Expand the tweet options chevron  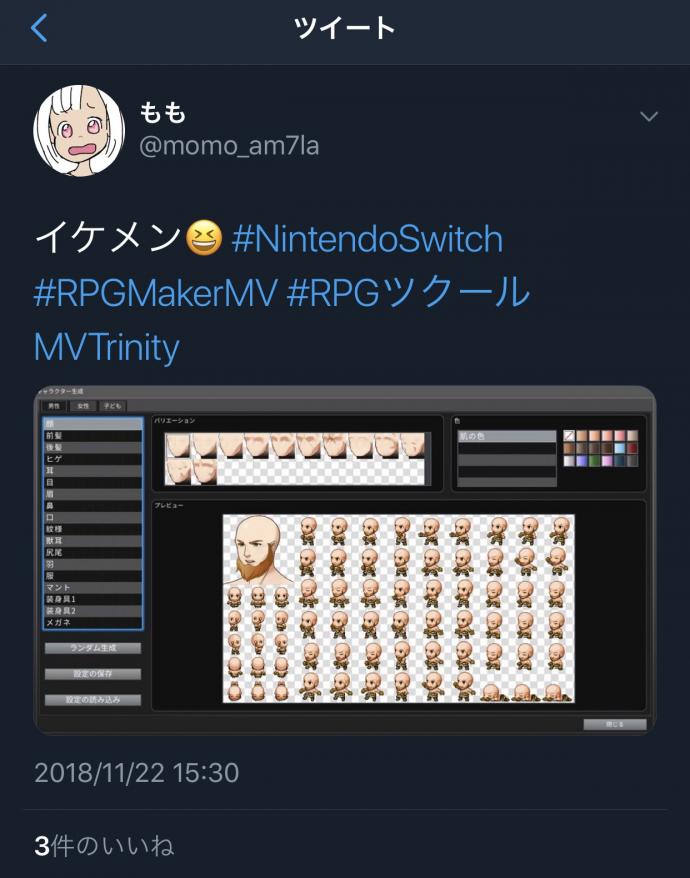point(649,116)
